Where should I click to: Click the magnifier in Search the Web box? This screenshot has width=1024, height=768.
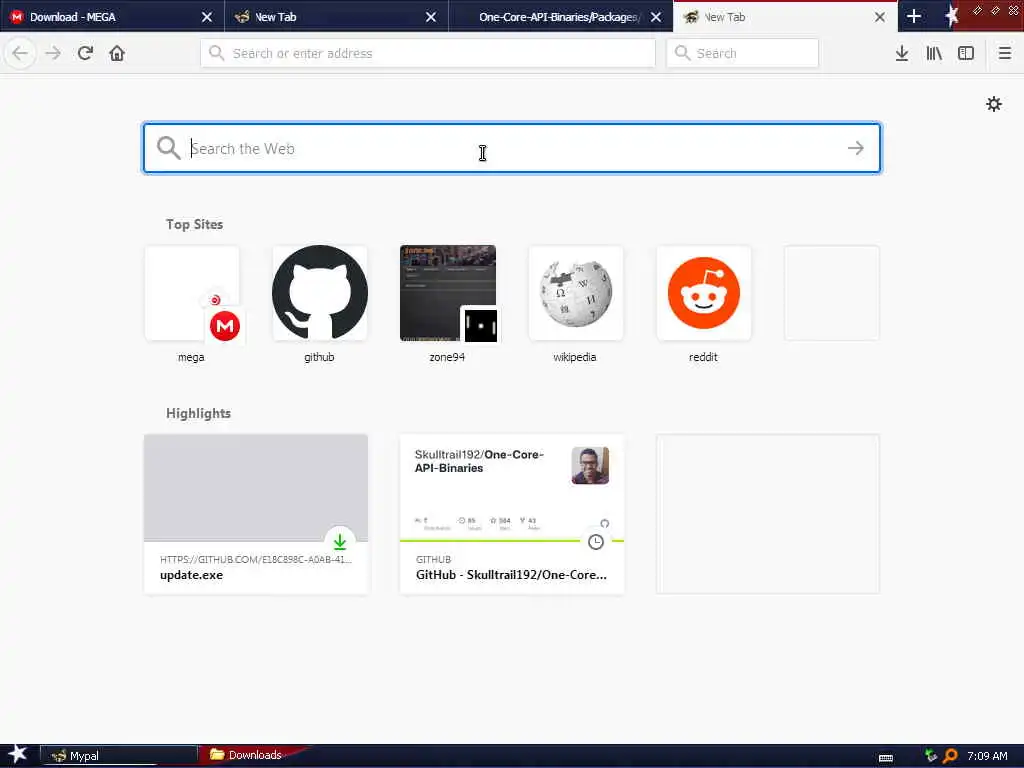[168, 148]
